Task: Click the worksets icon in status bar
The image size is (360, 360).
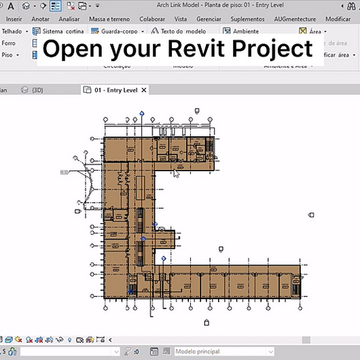Action: tap(12, 351)
